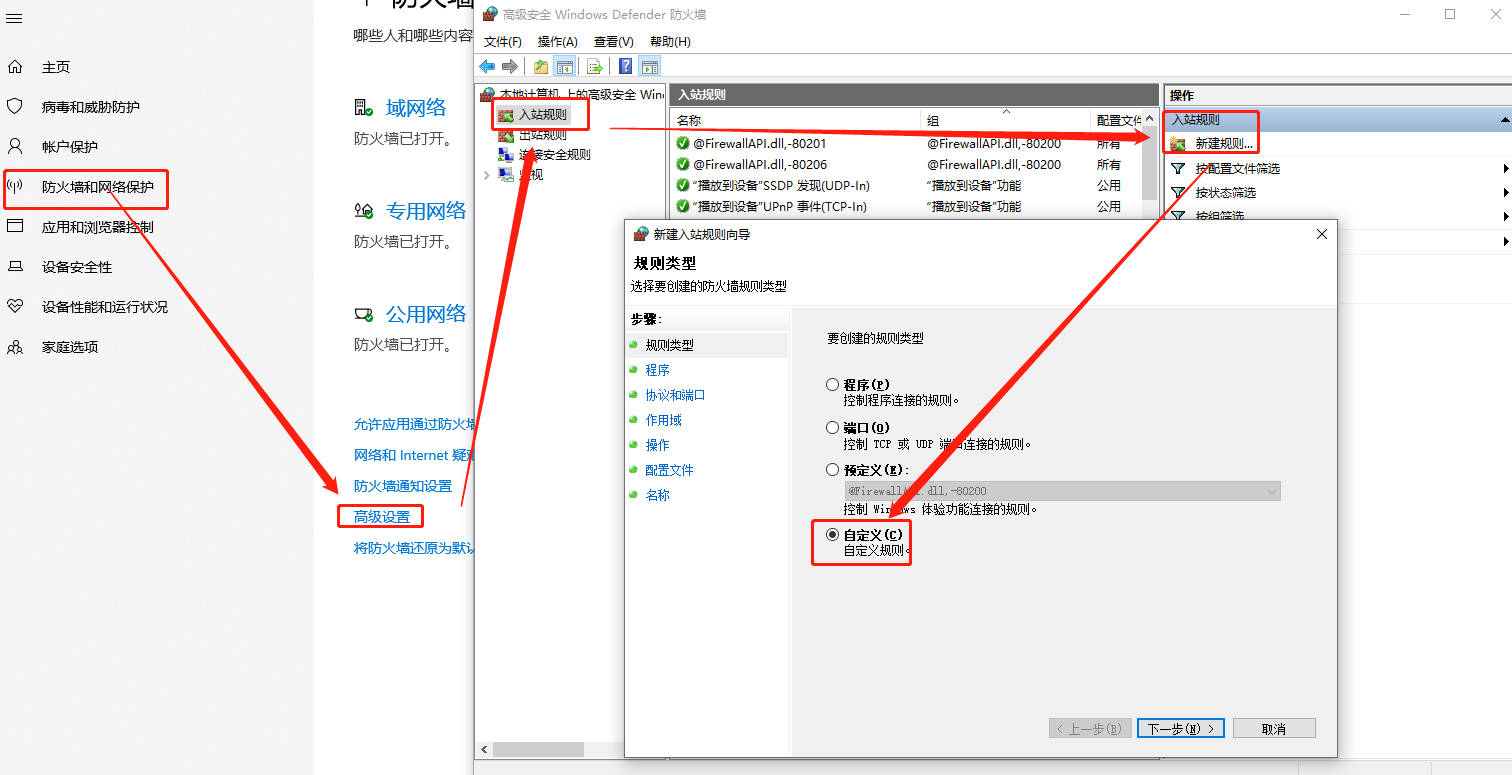This screenshot has height=775, width=1512.
Task: Click the 下一步 button in the wizard
Action: pos(1180,728)
